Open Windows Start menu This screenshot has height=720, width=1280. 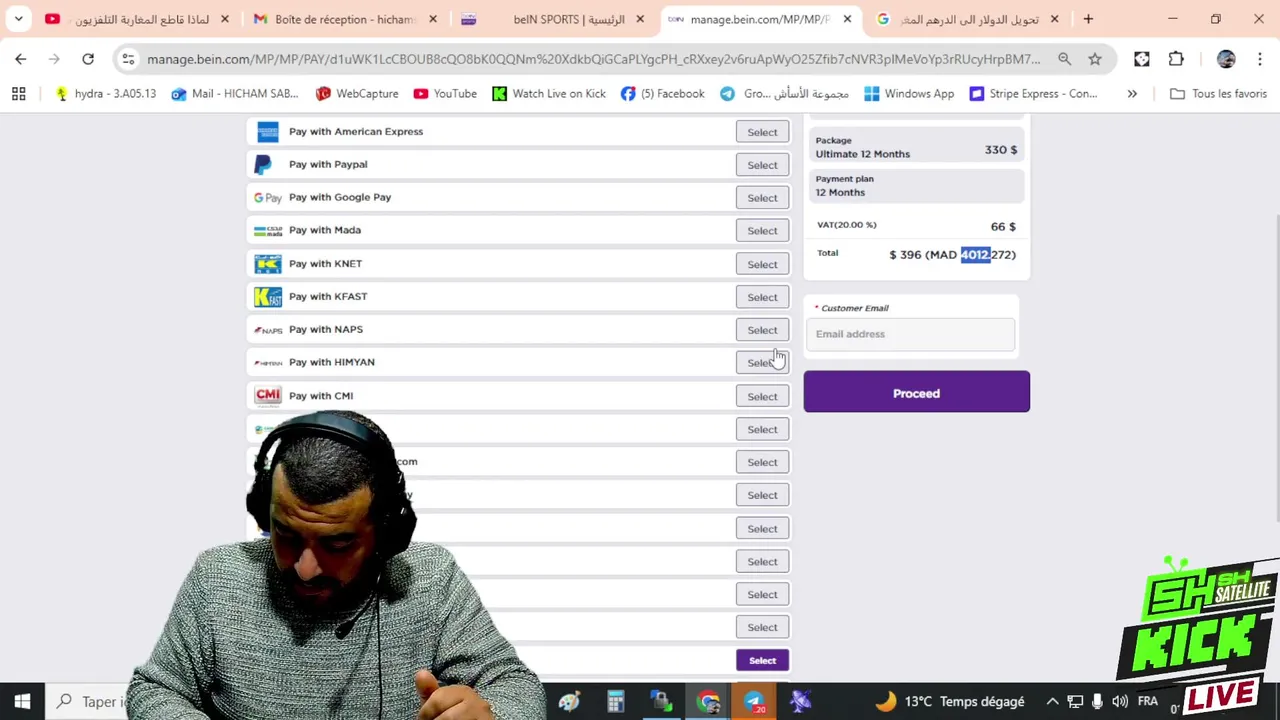[x=22, y=701]
